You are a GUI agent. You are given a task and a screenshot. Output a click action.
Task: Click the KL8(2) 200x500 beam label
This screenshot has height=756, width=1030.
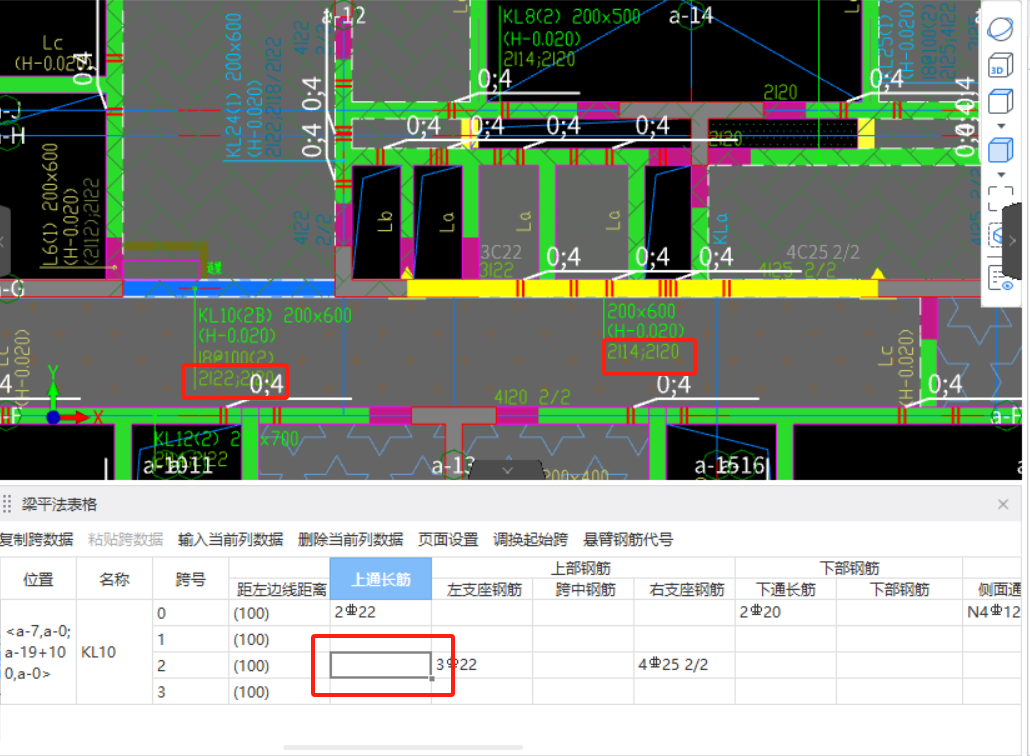tap(571, 16)
